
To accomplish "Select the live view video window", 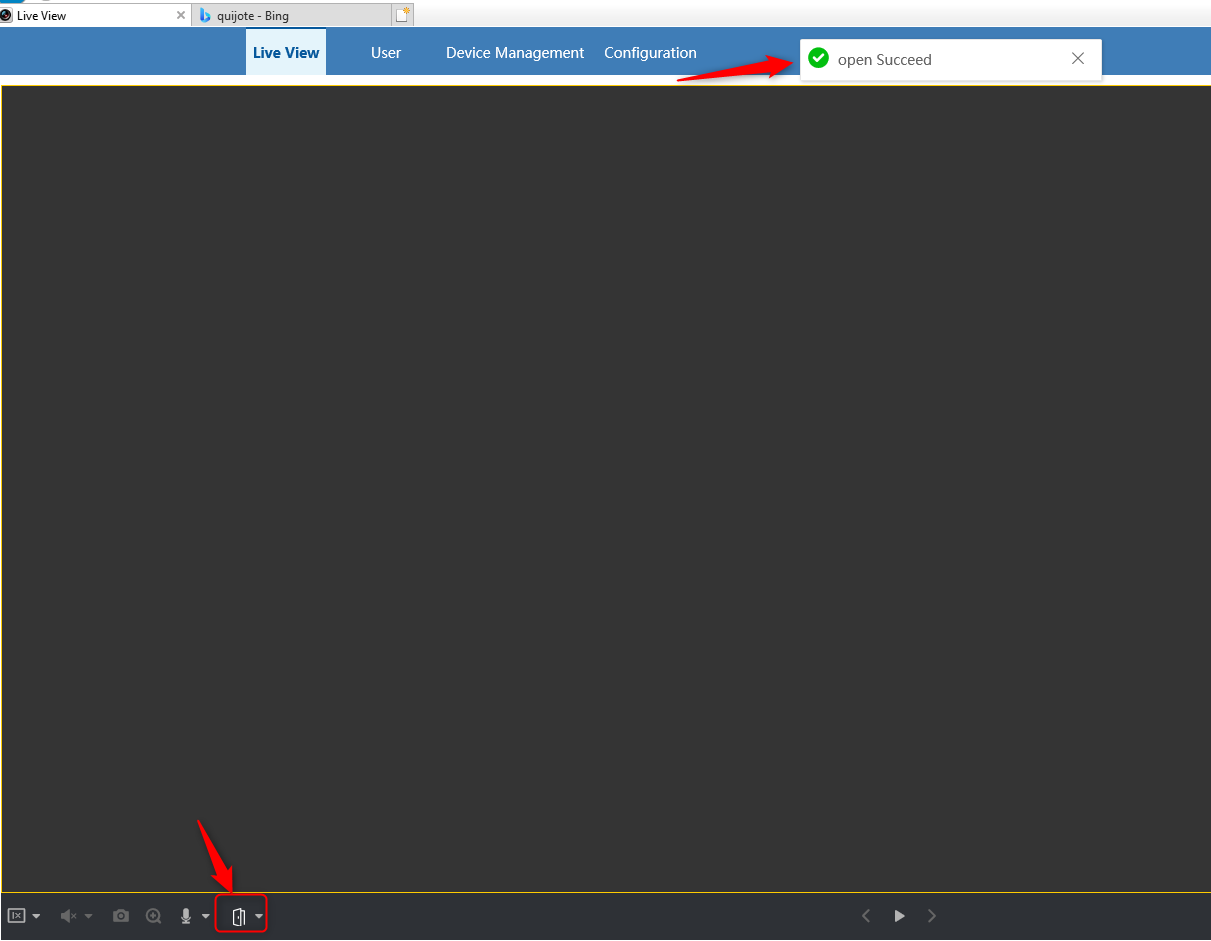I will click(606, 489).
